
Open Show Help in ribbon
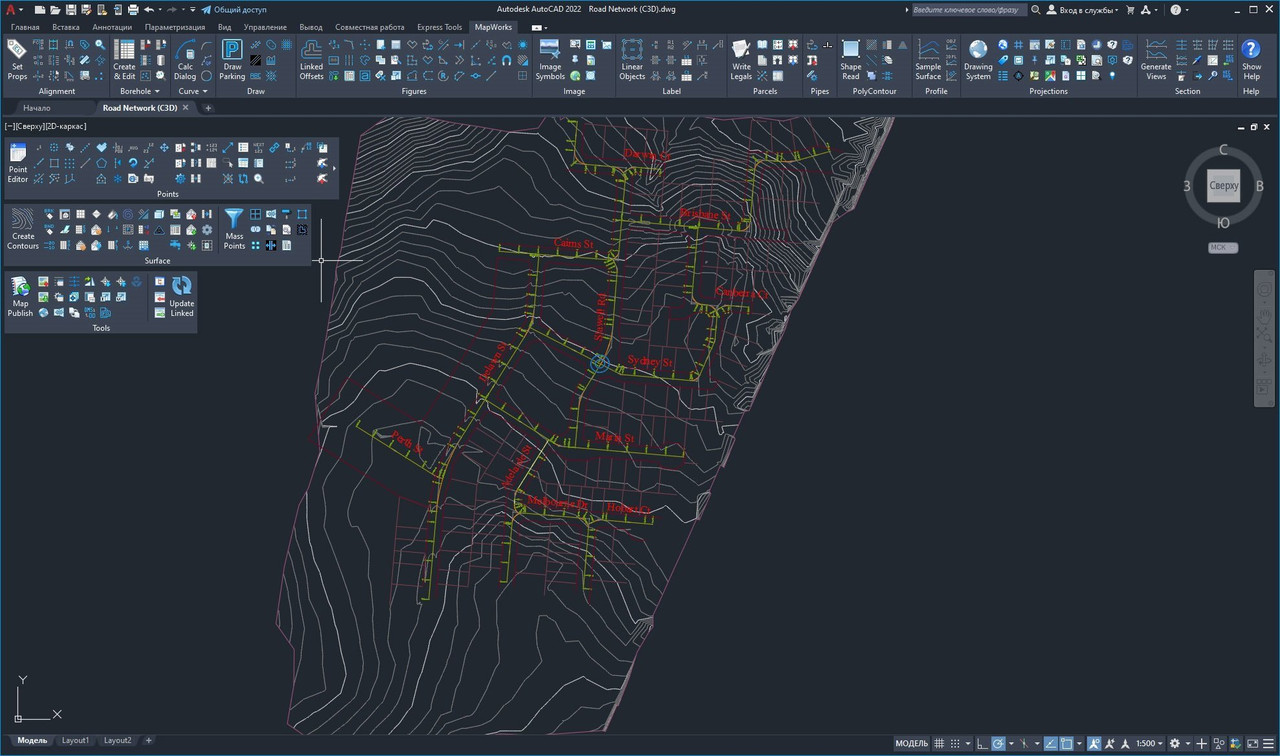click(1251, 60)
